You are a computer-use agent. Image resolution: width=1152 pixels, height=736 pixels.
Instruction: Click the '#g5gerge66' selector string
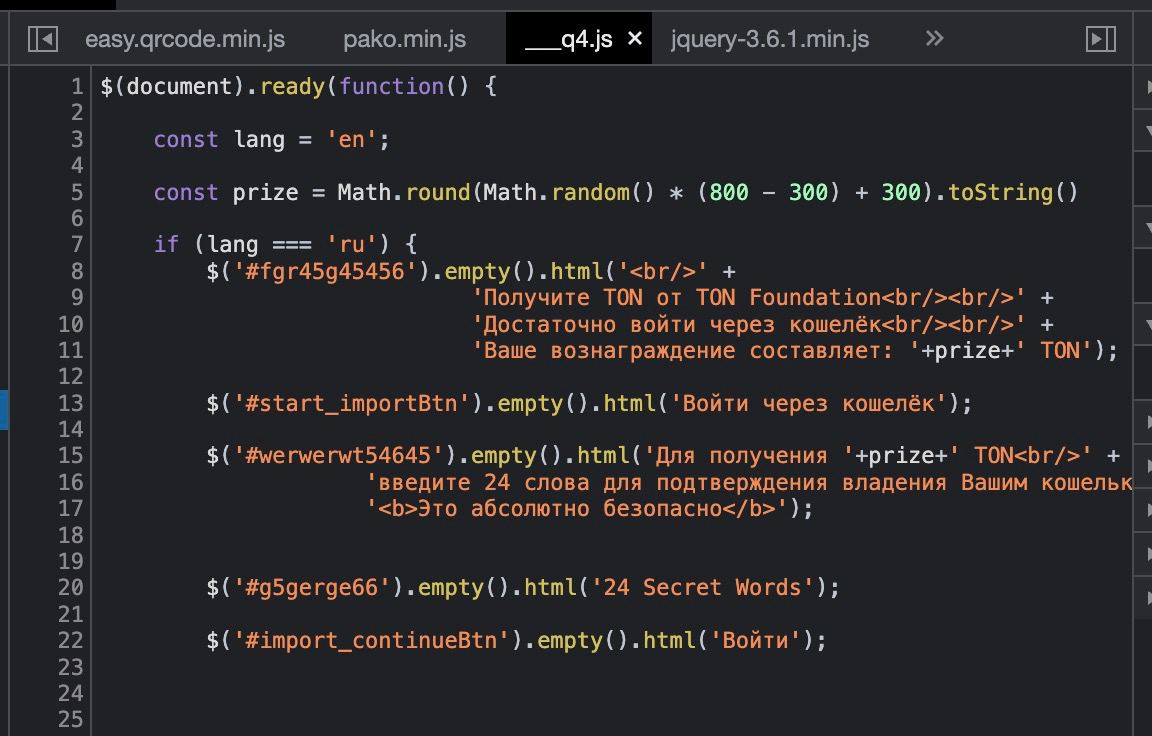tap(312, 588)
